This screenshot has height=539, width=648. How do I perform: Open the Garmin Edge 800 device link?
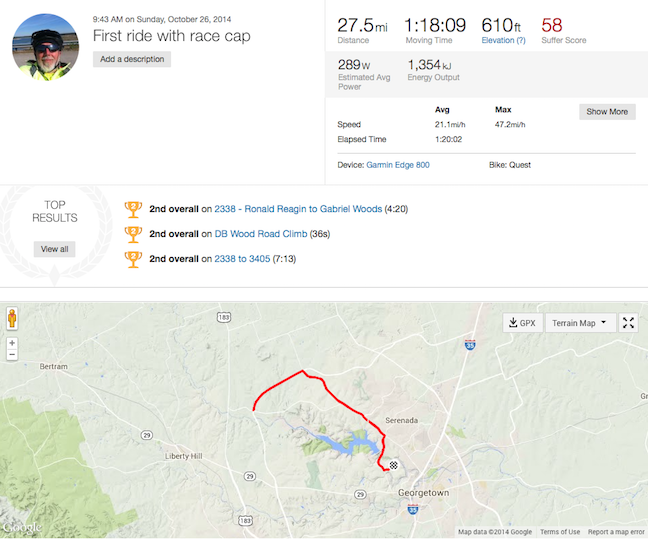click(398, 165)
